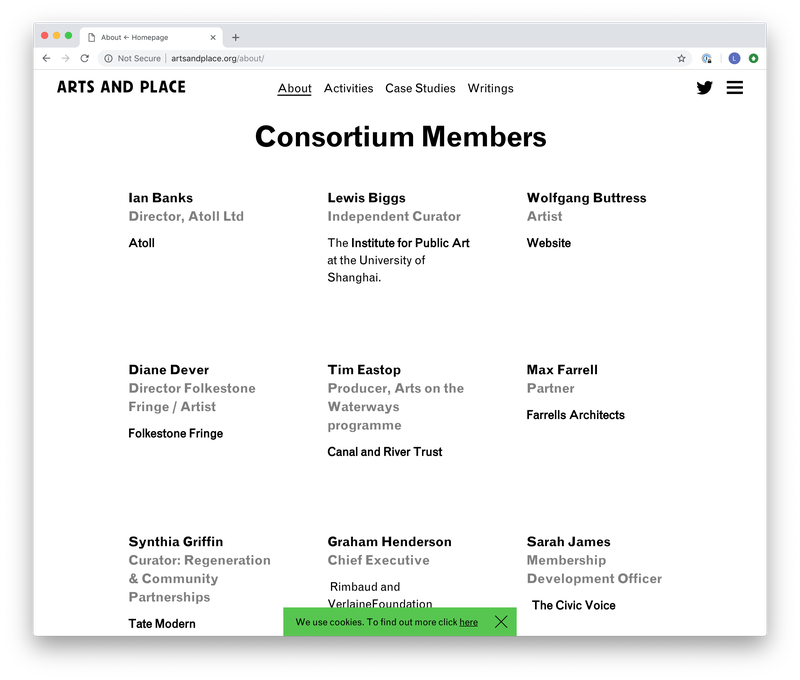Reload the page with the refresh icon
Screen dimensions: 800x680
coord(85,58)
